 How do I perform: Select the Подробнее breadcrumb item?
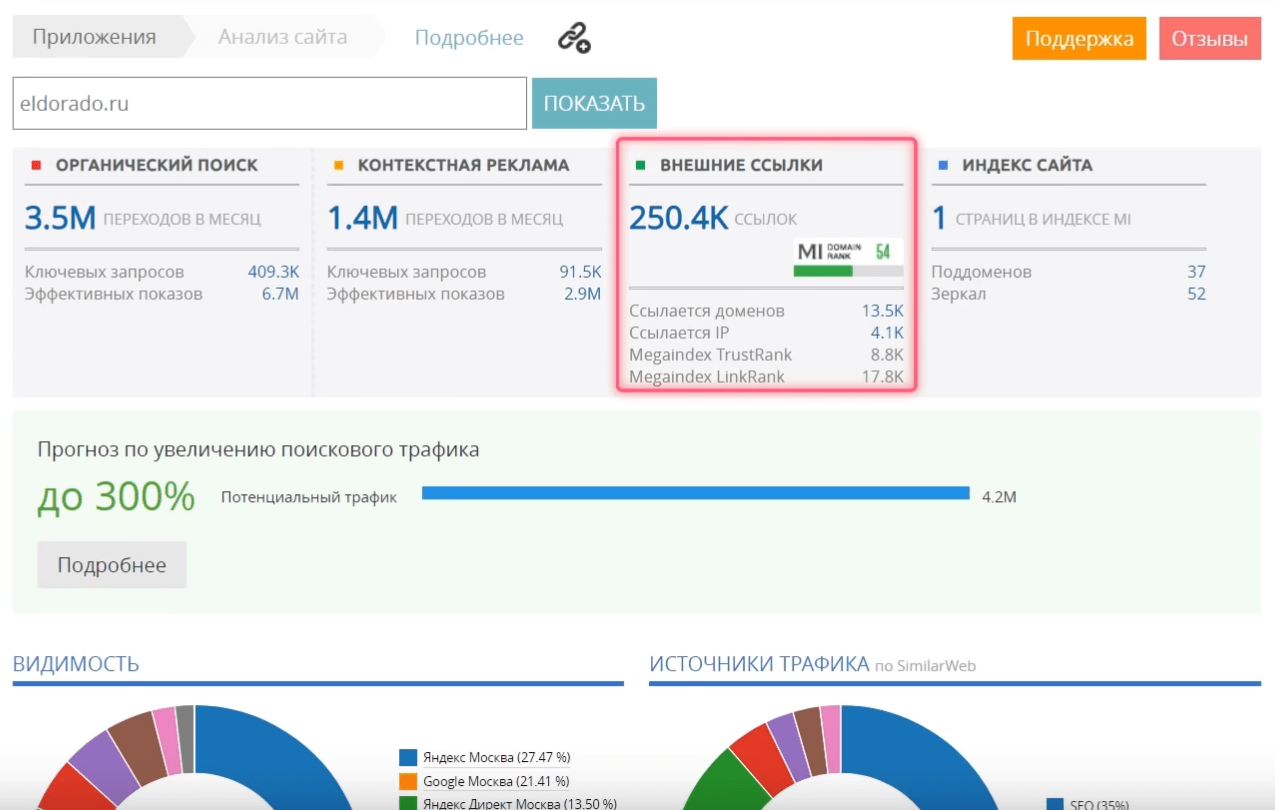(468, 38)
